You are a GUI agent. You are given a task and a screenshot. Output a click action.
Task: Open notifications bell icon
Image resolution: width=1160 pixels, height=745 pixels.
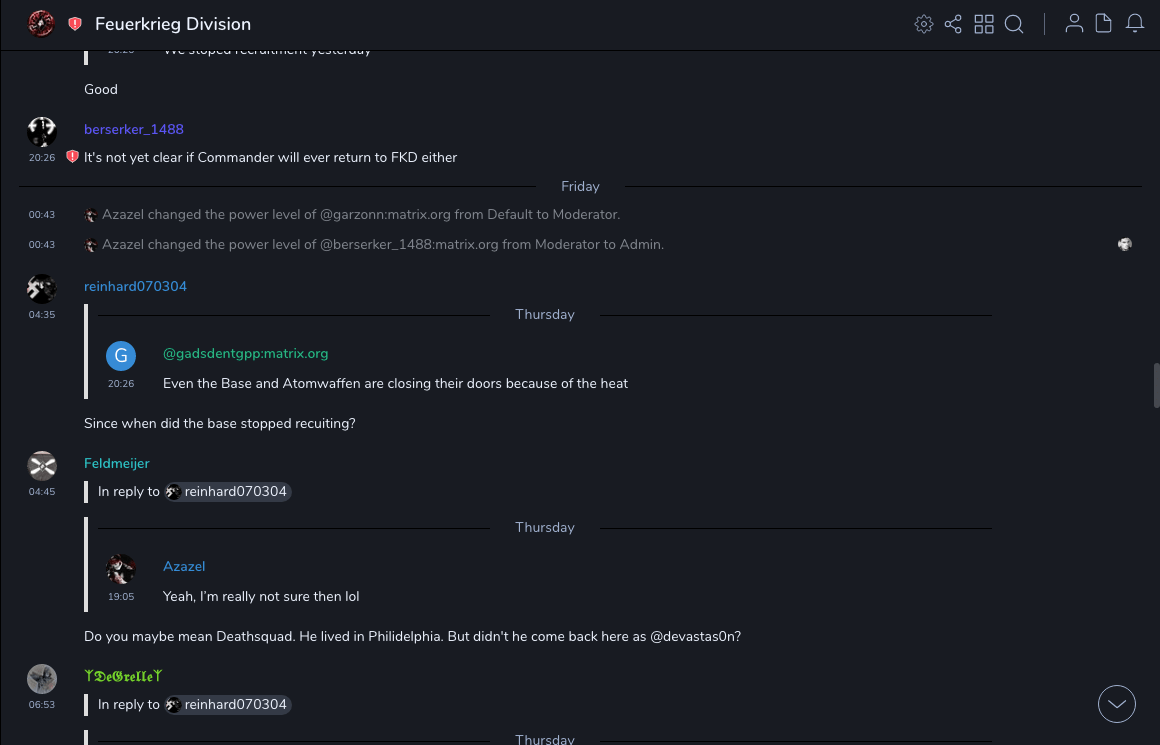point(1135,24)
